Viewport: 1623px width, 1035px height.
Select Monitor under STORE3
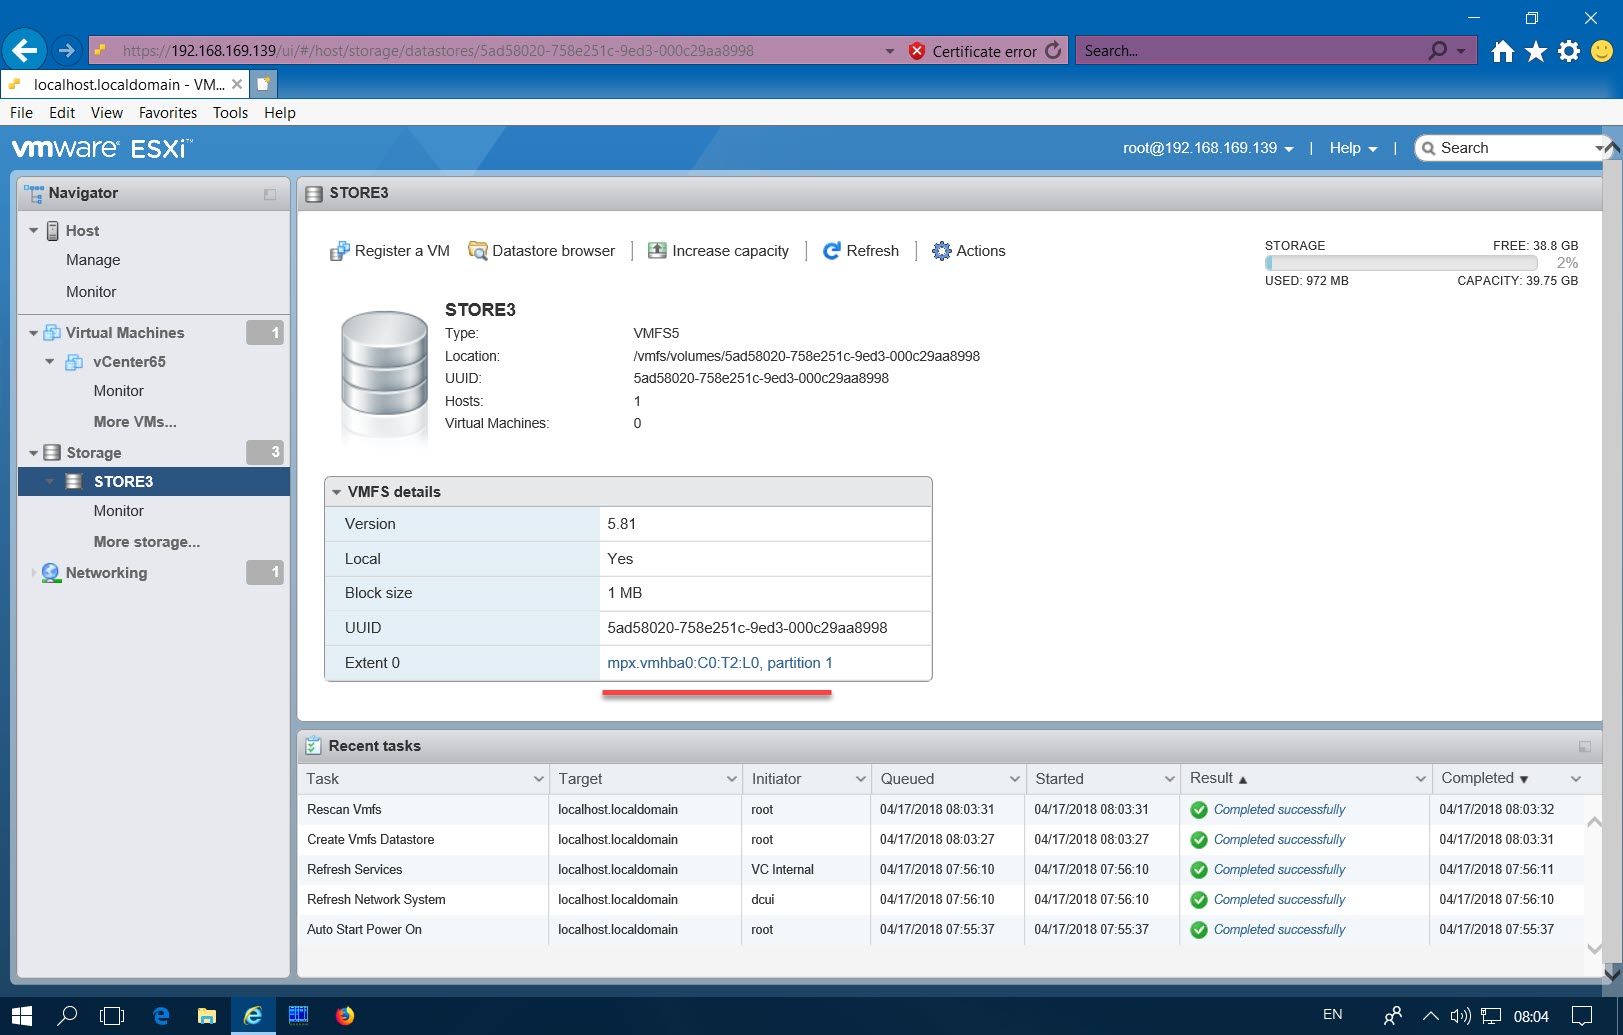point(117,511)
